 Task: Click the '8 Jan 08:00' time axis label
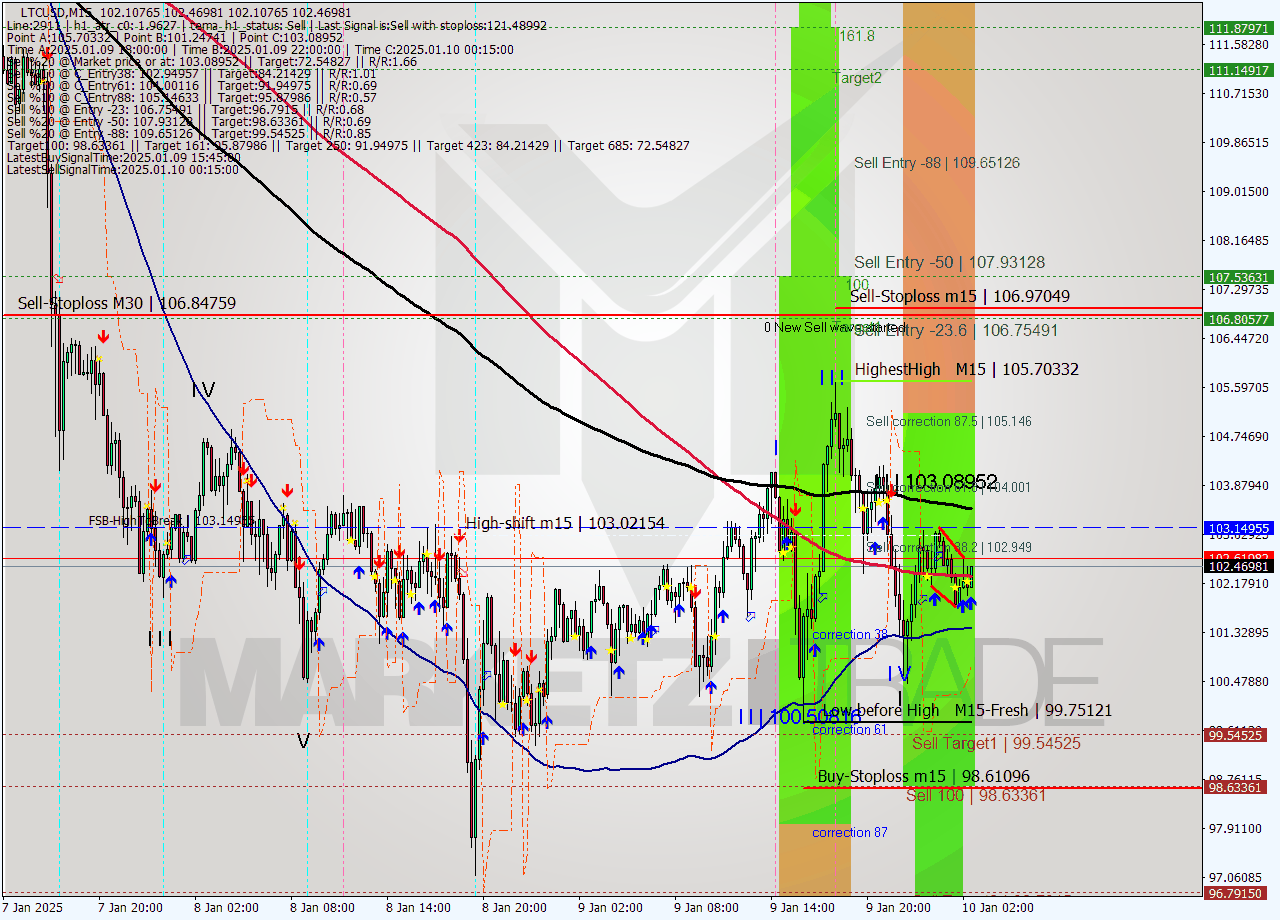click(323, 908)
